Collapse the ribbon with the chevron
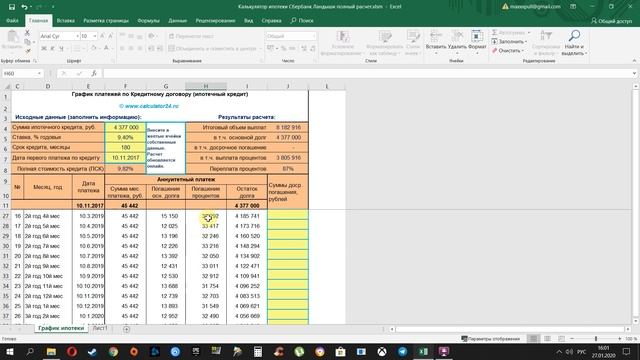Screen dimensions: 640x360 pos(634,61)
